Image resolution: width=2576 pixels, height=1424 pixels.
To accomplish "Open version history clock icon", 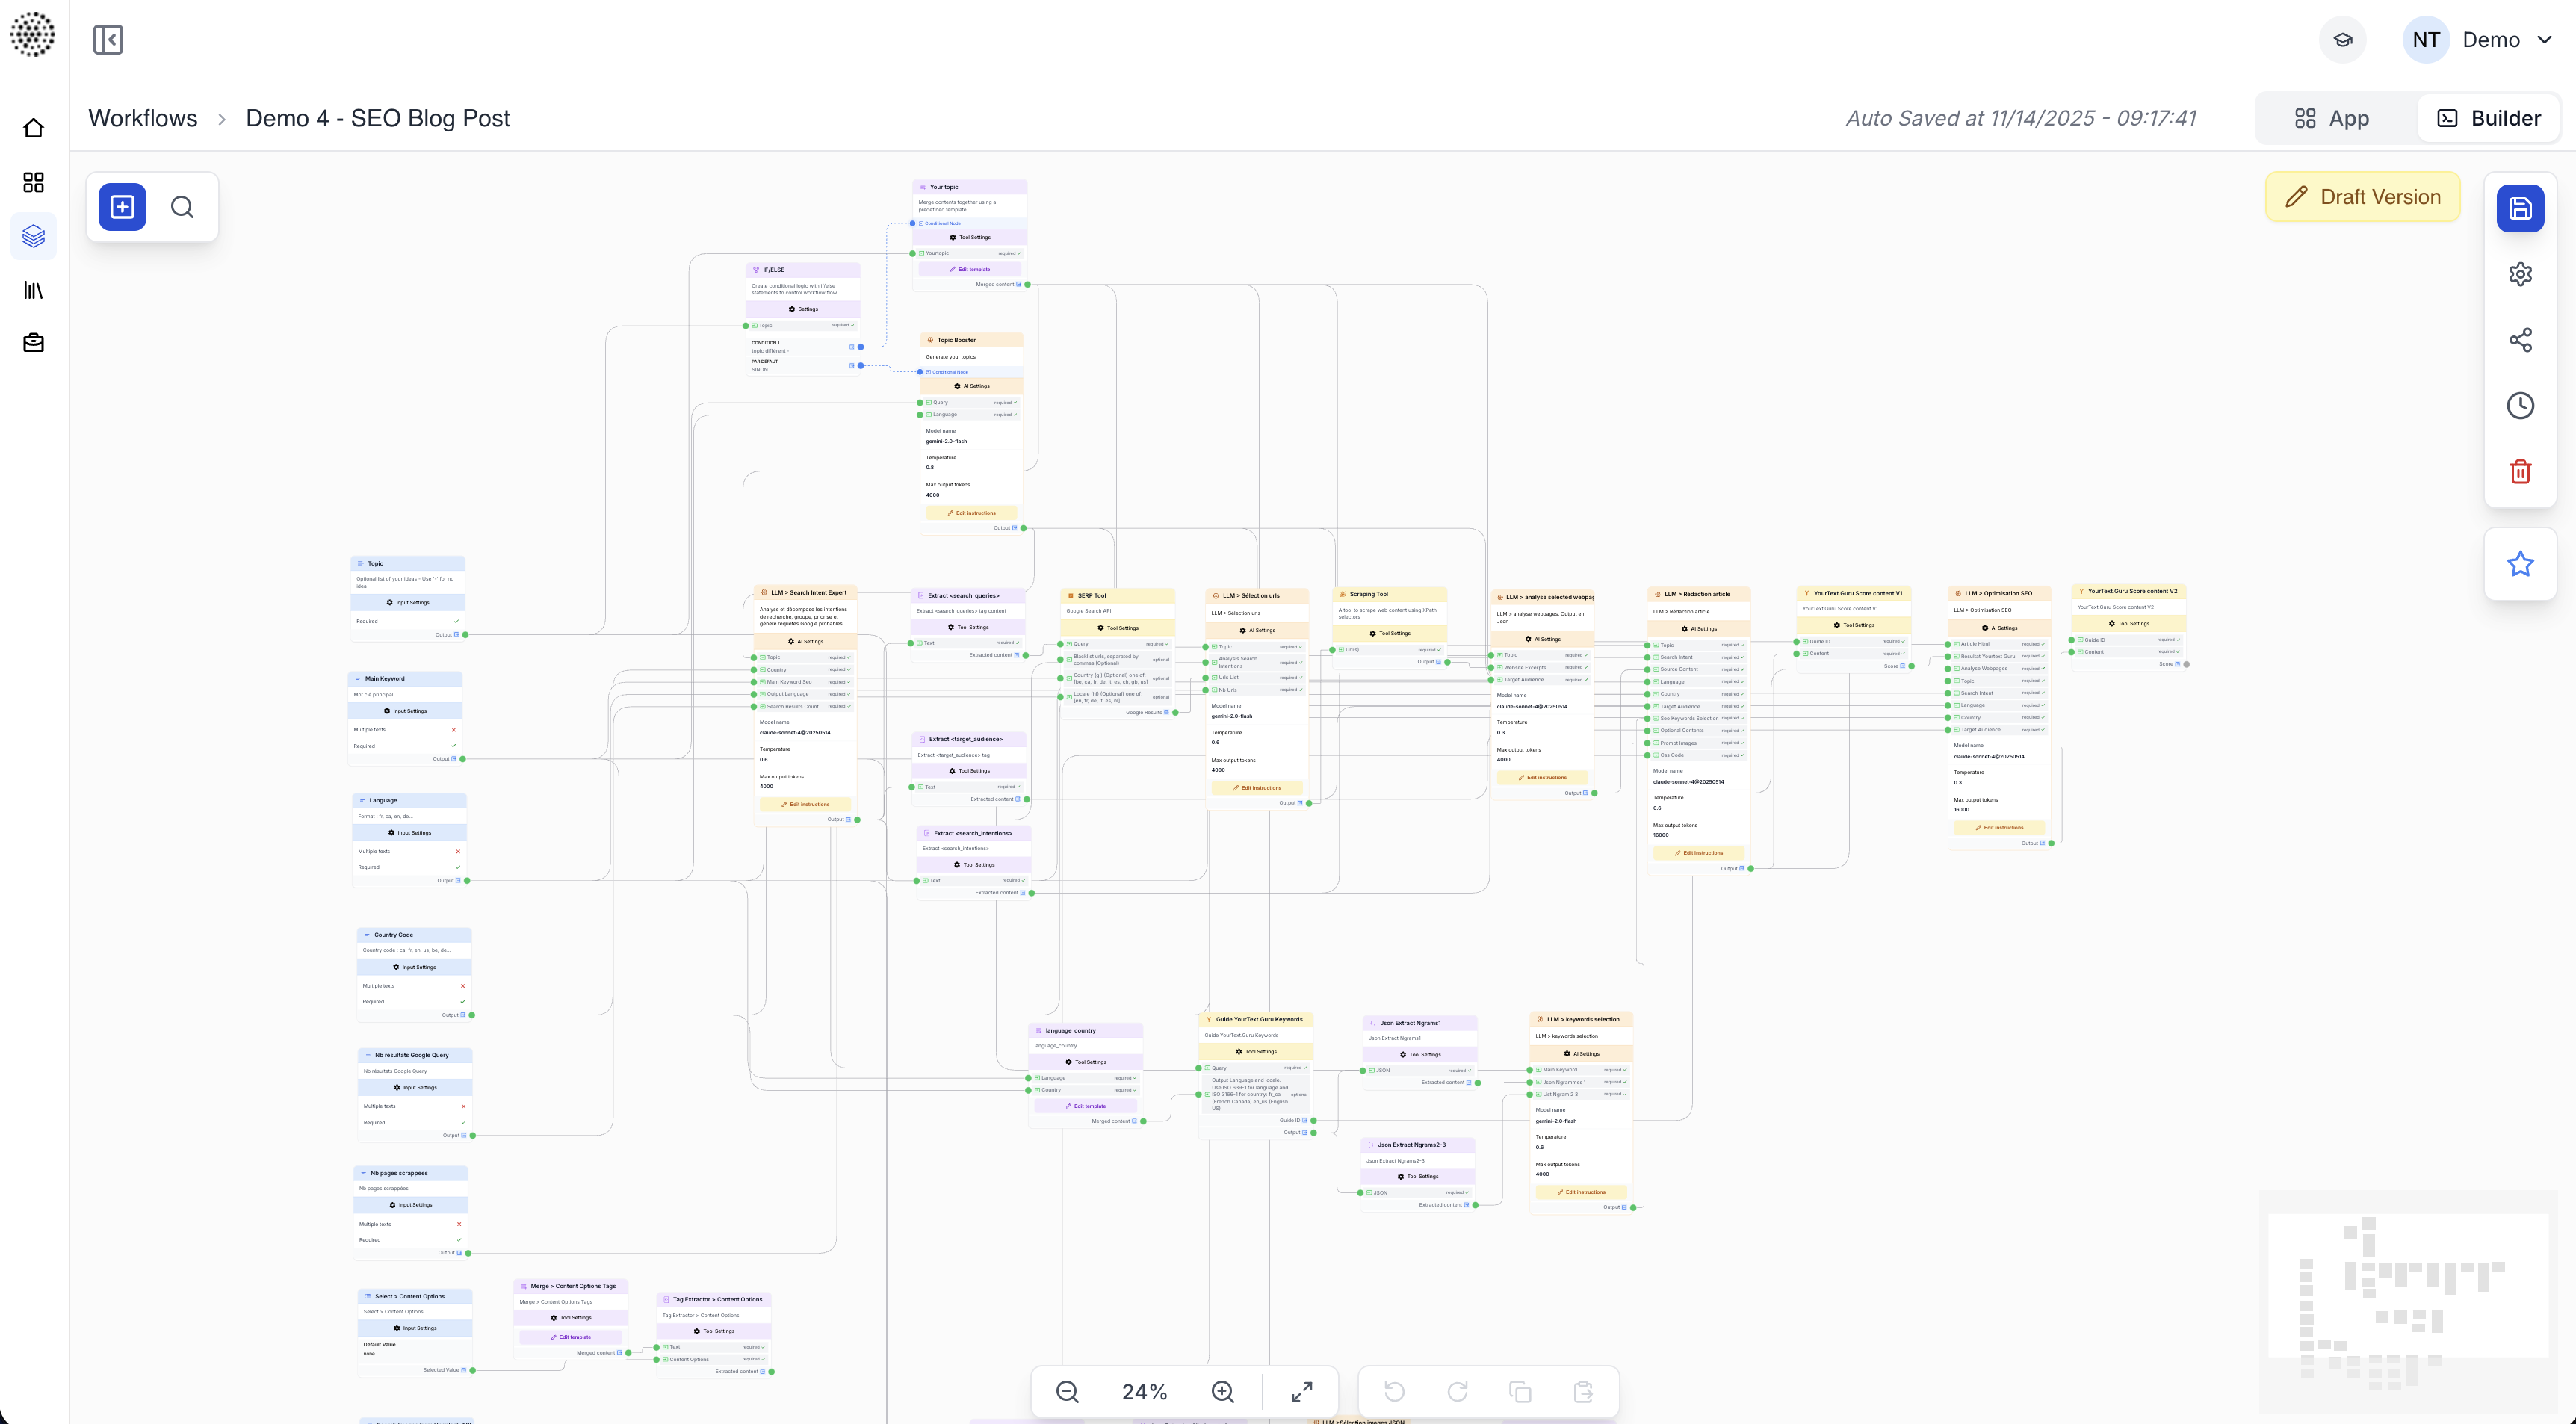I will tap(2520, 405).
